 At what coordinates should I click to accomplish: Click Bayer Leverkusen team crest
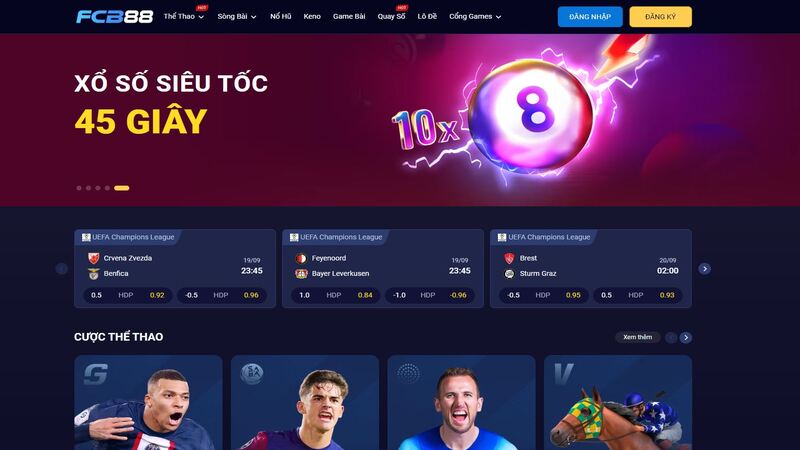coord(302,273)
